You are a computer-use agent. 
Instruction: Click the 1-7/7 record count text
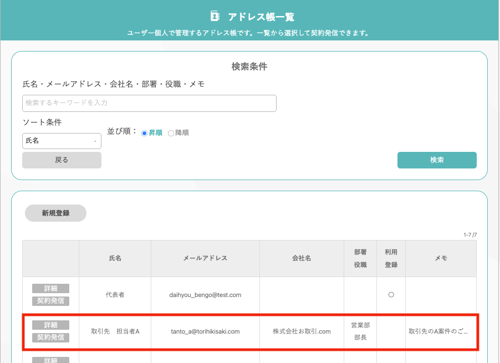470,235
